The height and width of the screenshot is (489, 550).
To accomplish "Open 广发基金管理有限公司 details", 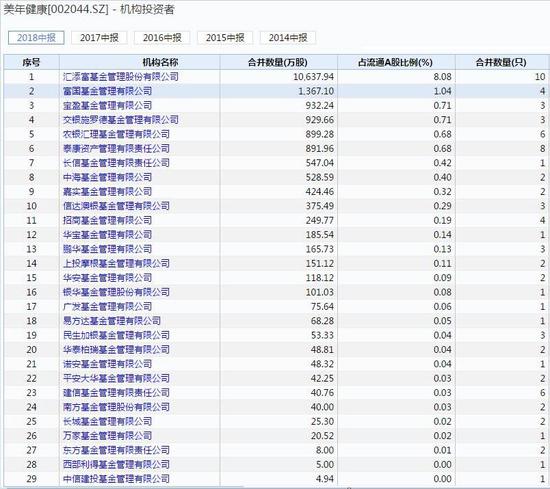I will pyautogui.click(x=107, y=307).
